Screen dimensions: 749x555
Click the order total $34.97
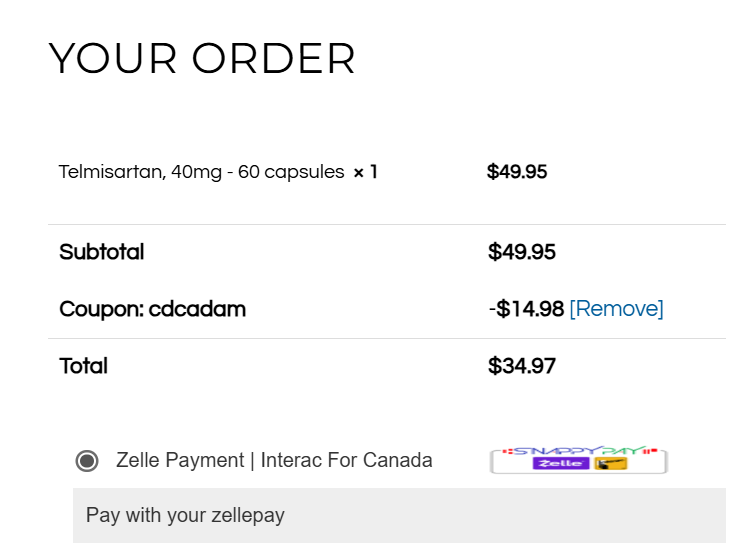pyautogui.click(x=522, y=366)
